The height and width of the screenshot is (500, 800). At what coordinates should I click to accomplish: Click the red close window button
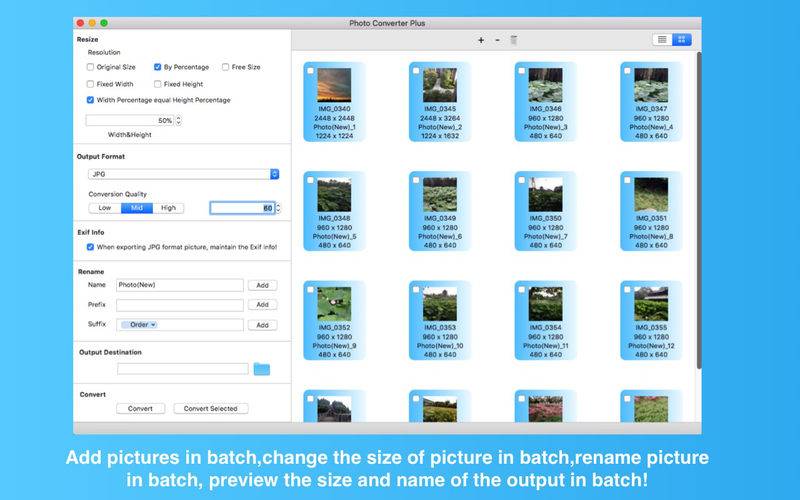coord(80,23)
